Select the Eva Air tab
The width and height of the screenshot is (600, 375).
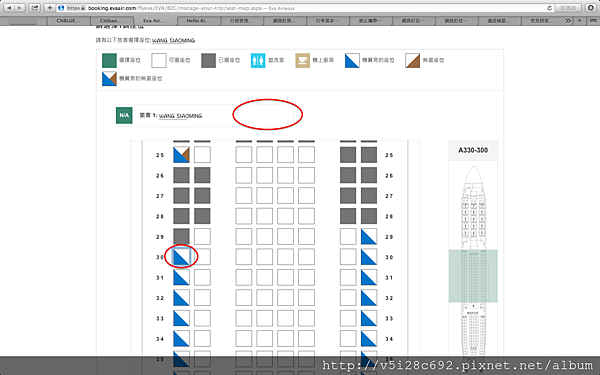(154, 21)
